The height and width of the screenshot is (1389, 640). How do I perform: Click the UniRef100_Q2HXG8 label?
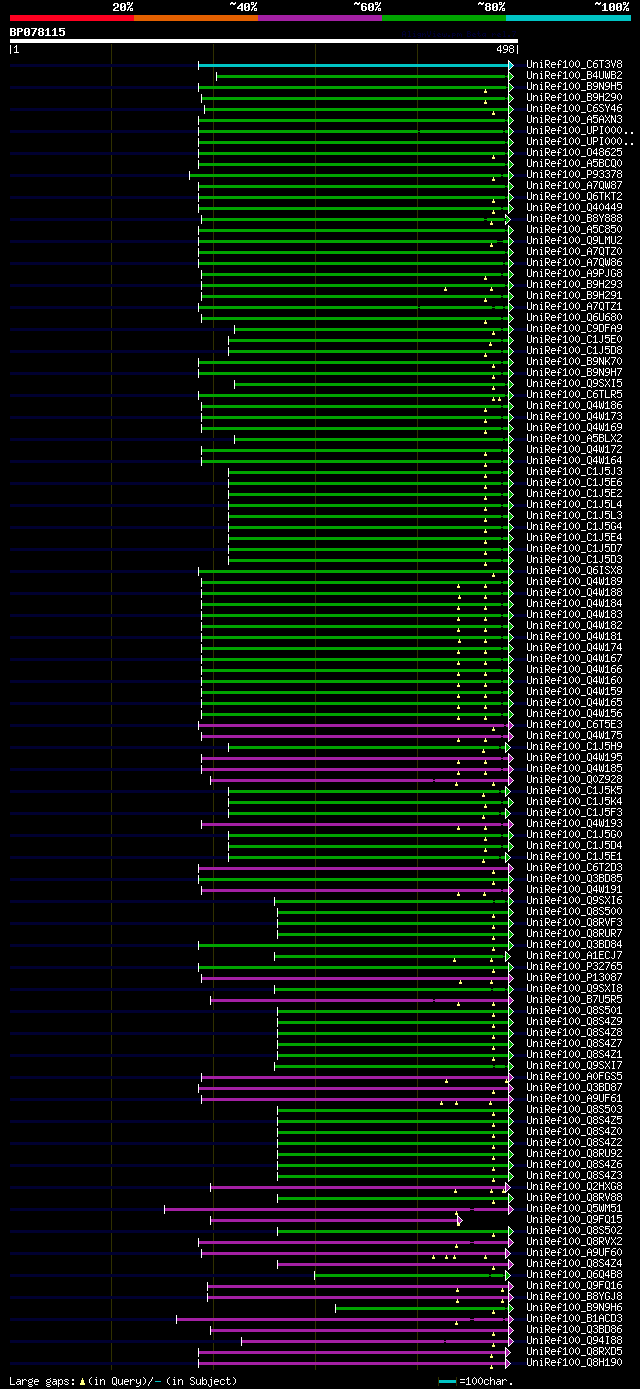click(574, 1186)
